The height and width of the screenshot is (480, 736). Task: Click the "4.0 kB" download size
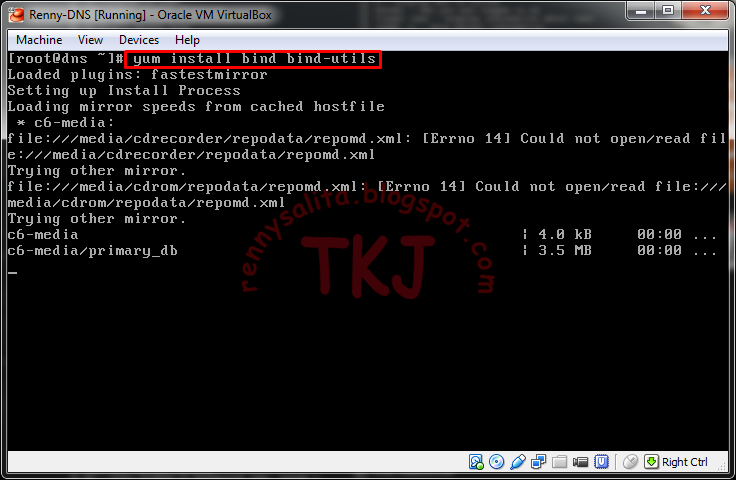[x=565, y=235]
